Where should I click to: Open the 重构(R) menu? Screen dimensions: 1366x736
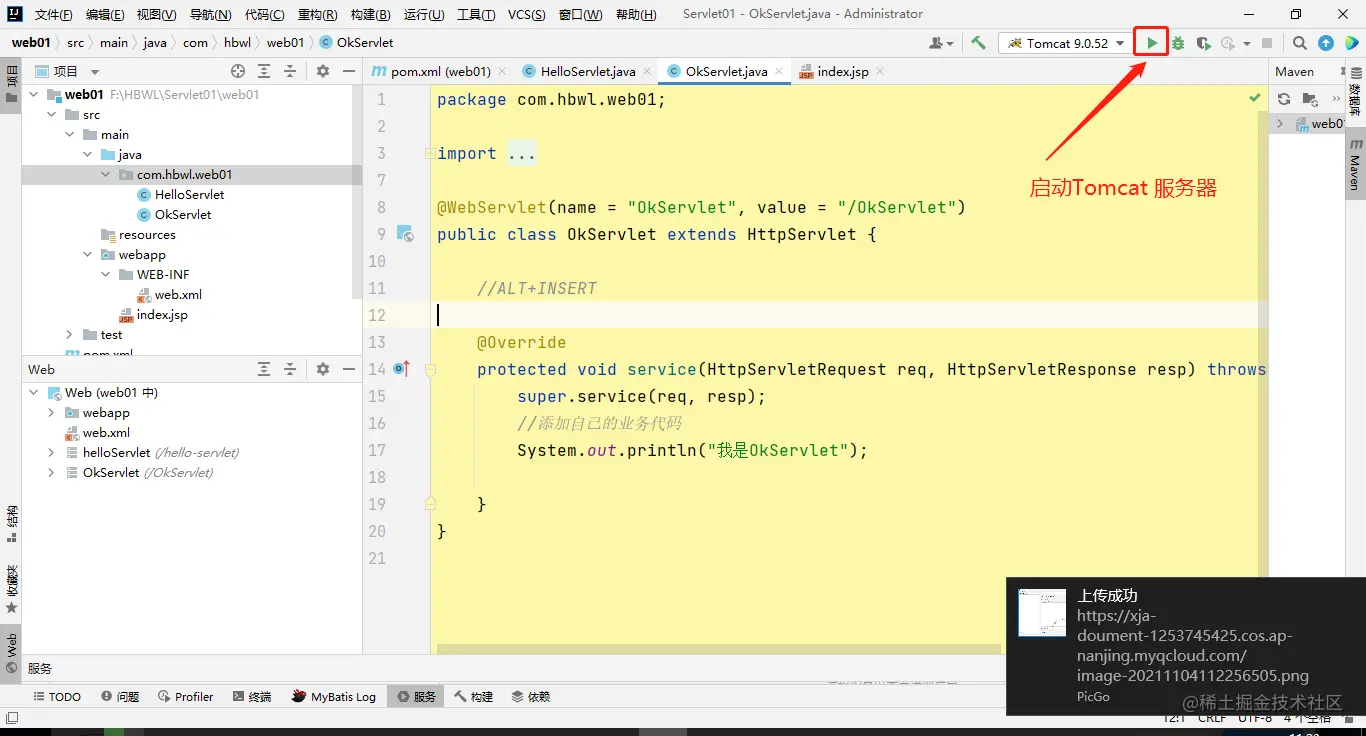coord(317,15)
